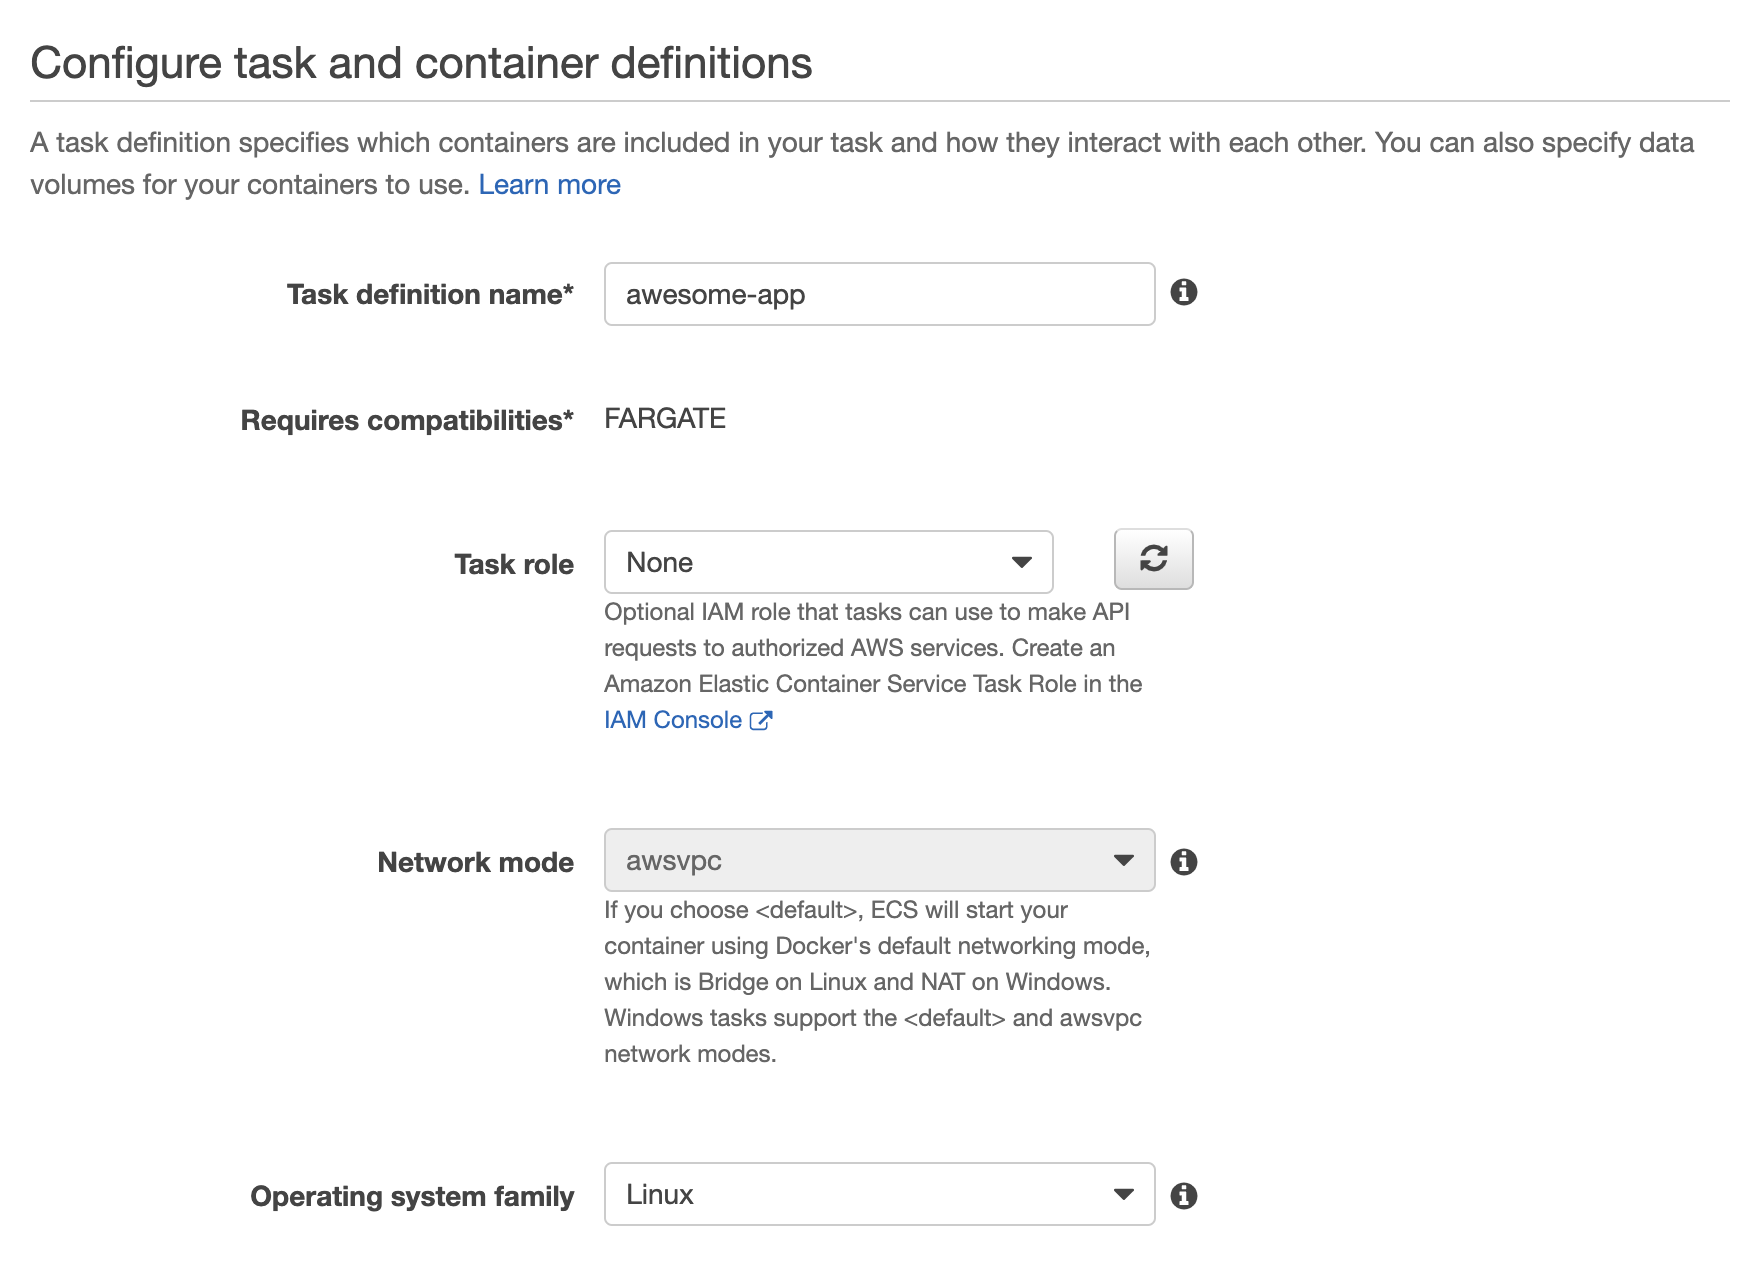The image size is (1758, 1270).
Task: Click inside the awesome-app name field
Action: point(878,293)
